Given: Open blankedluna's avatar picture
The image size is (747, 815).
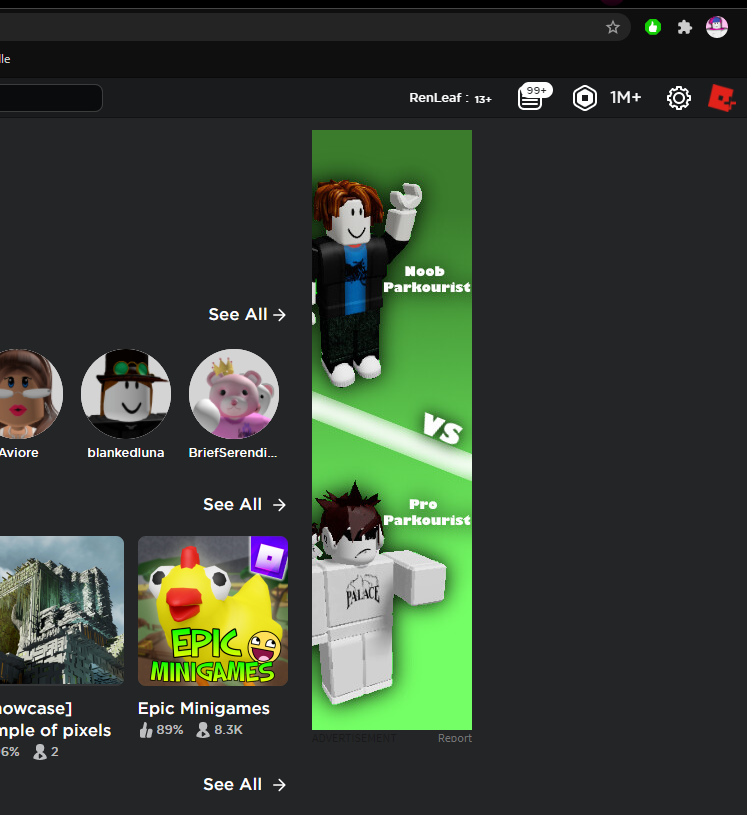Looking at the screenshot, I should click(126, 394).
